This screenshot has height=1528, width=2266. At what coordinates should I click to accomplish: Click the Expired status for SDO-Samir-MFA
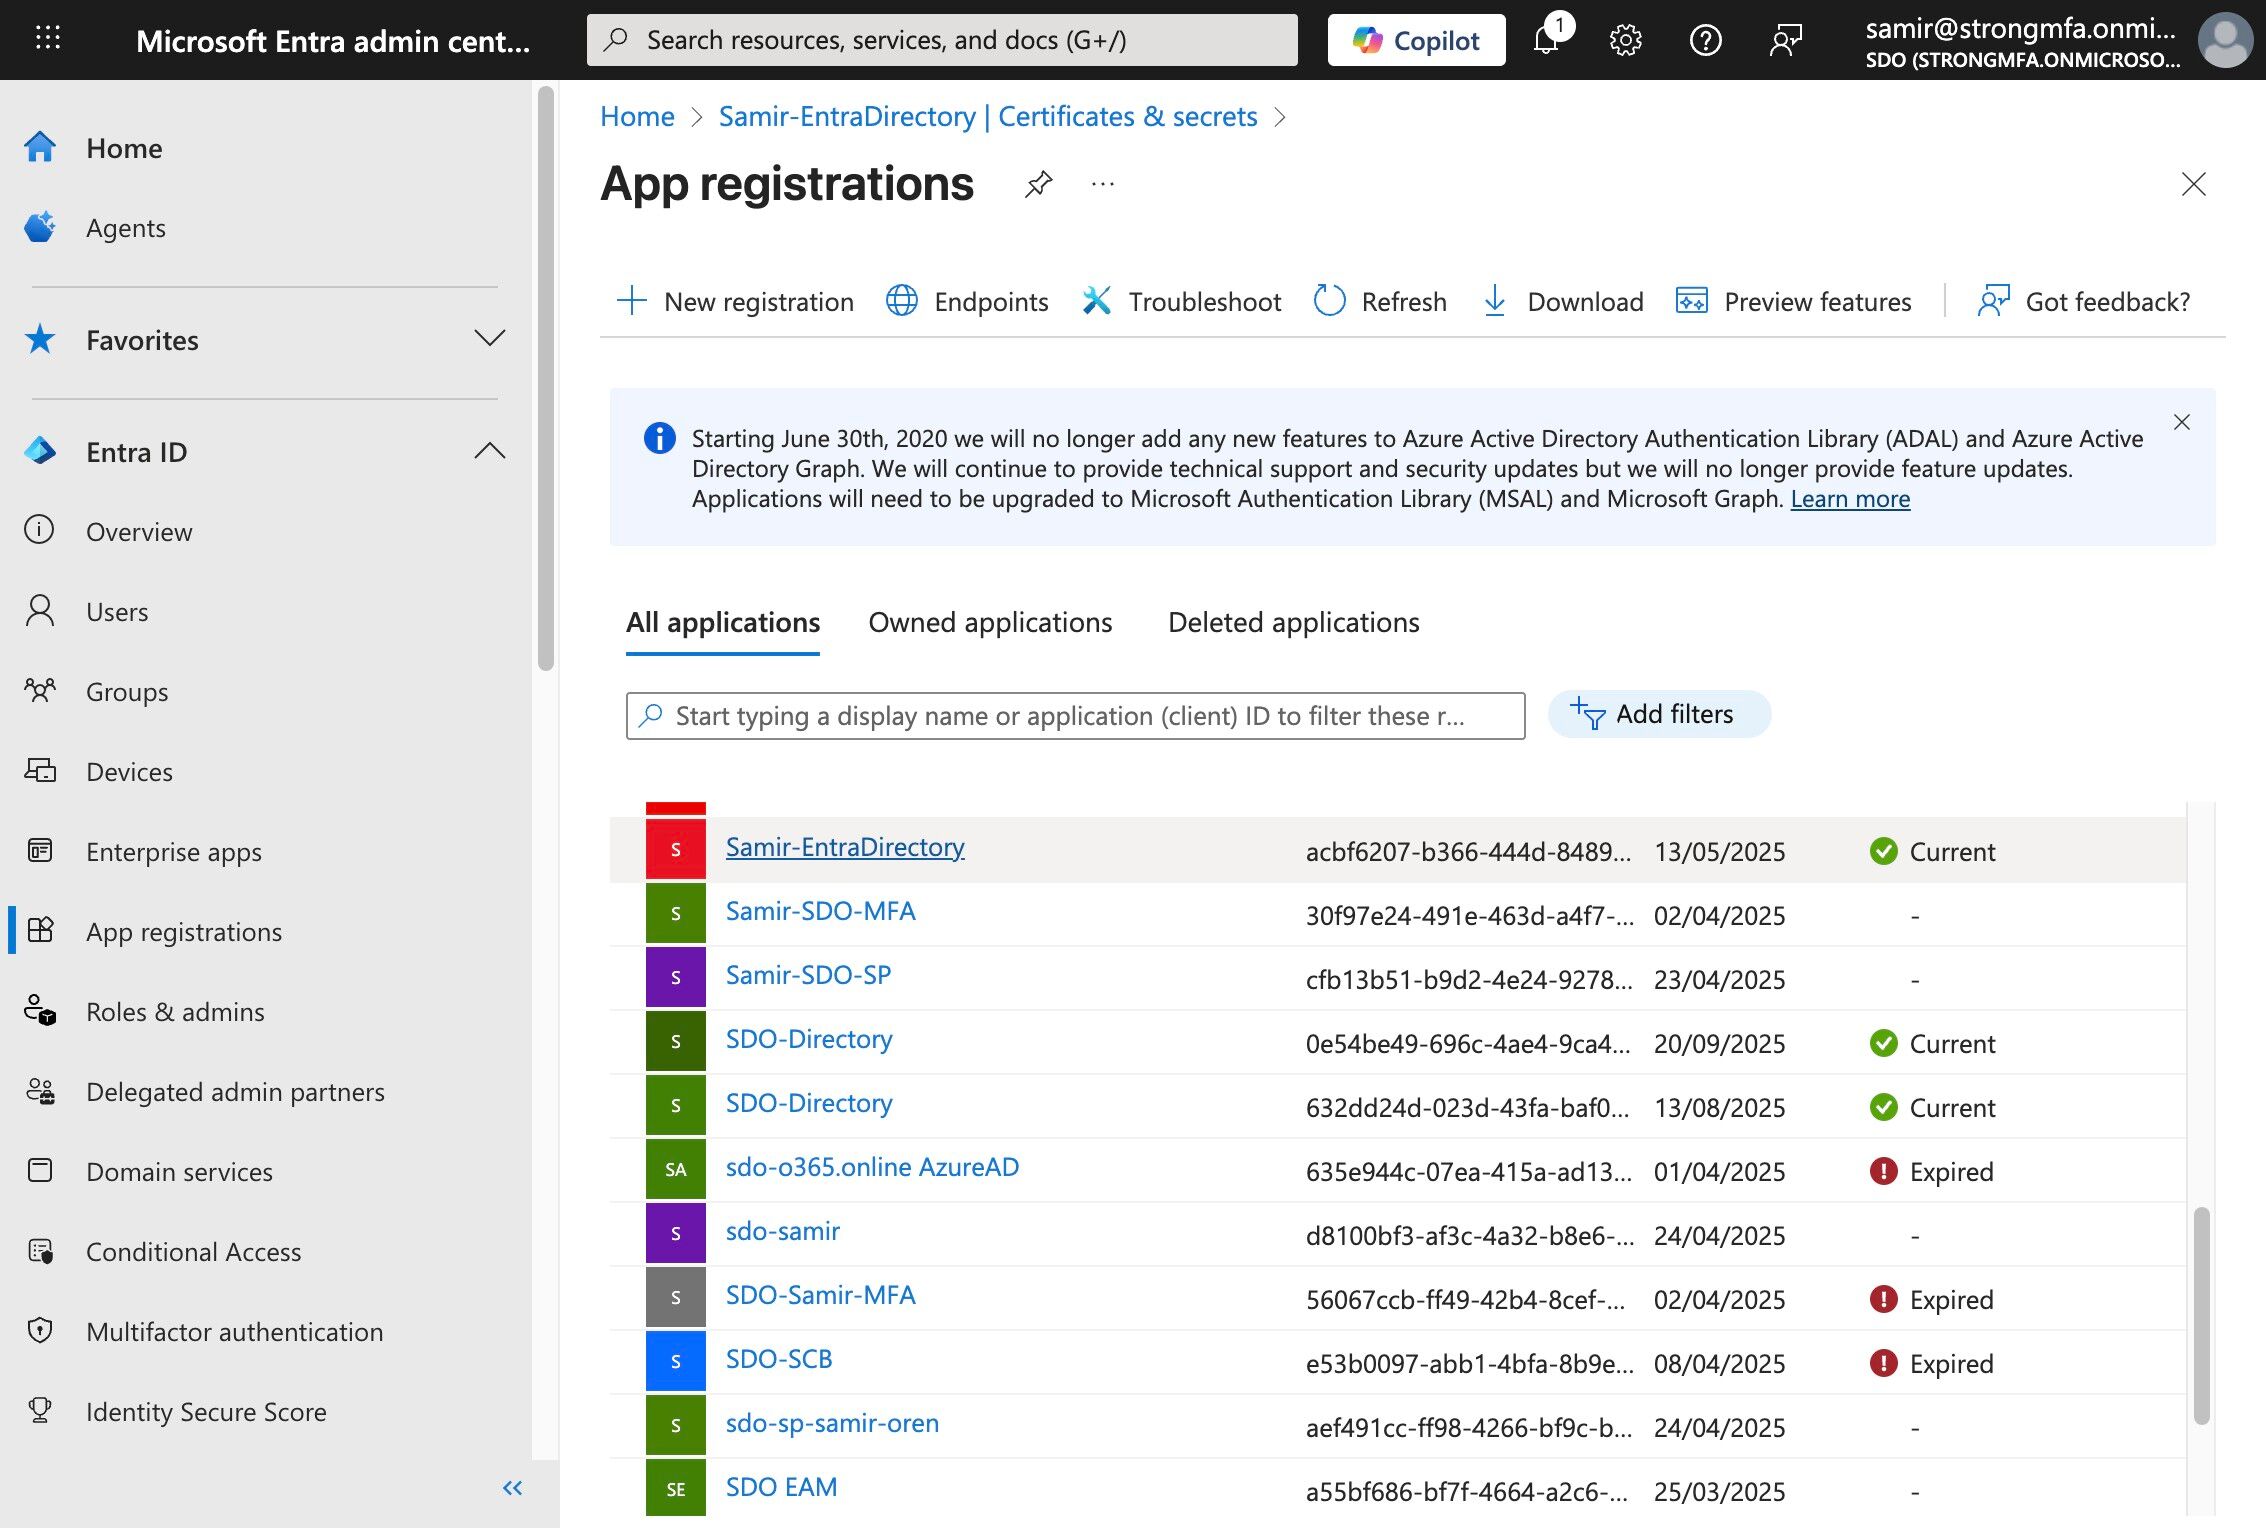[x=1931, y=1299]
